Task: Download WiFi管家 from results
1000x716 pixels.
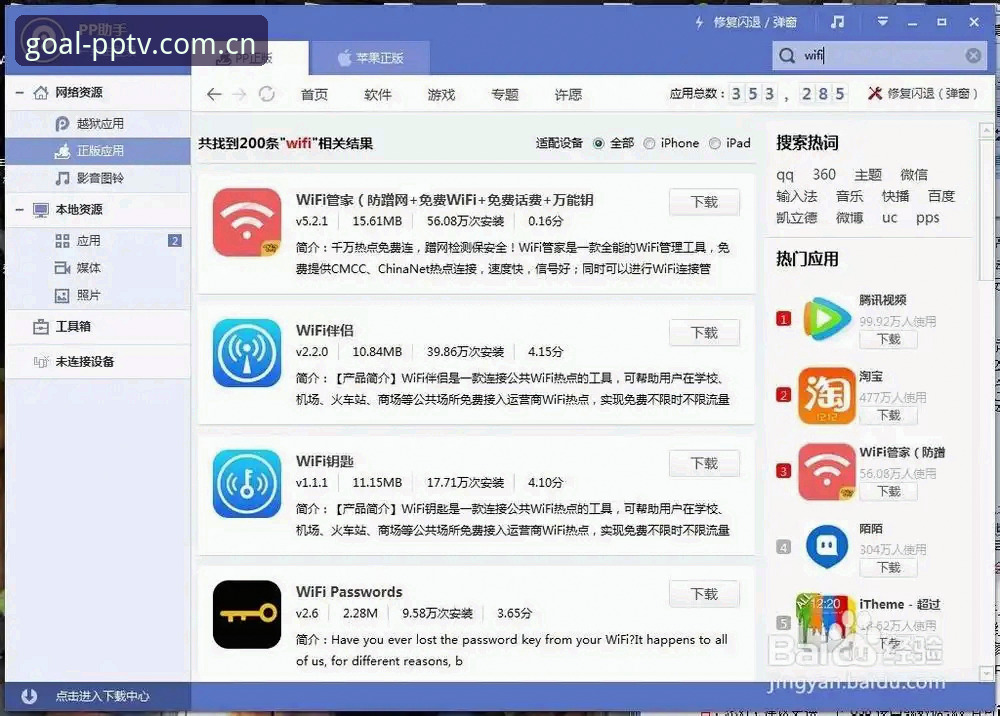Action: coord(704,202)
